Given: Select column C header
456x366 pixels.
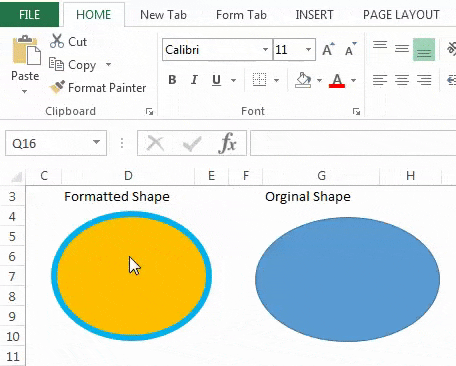Looking at the screenshot, I should coord(44,175).
